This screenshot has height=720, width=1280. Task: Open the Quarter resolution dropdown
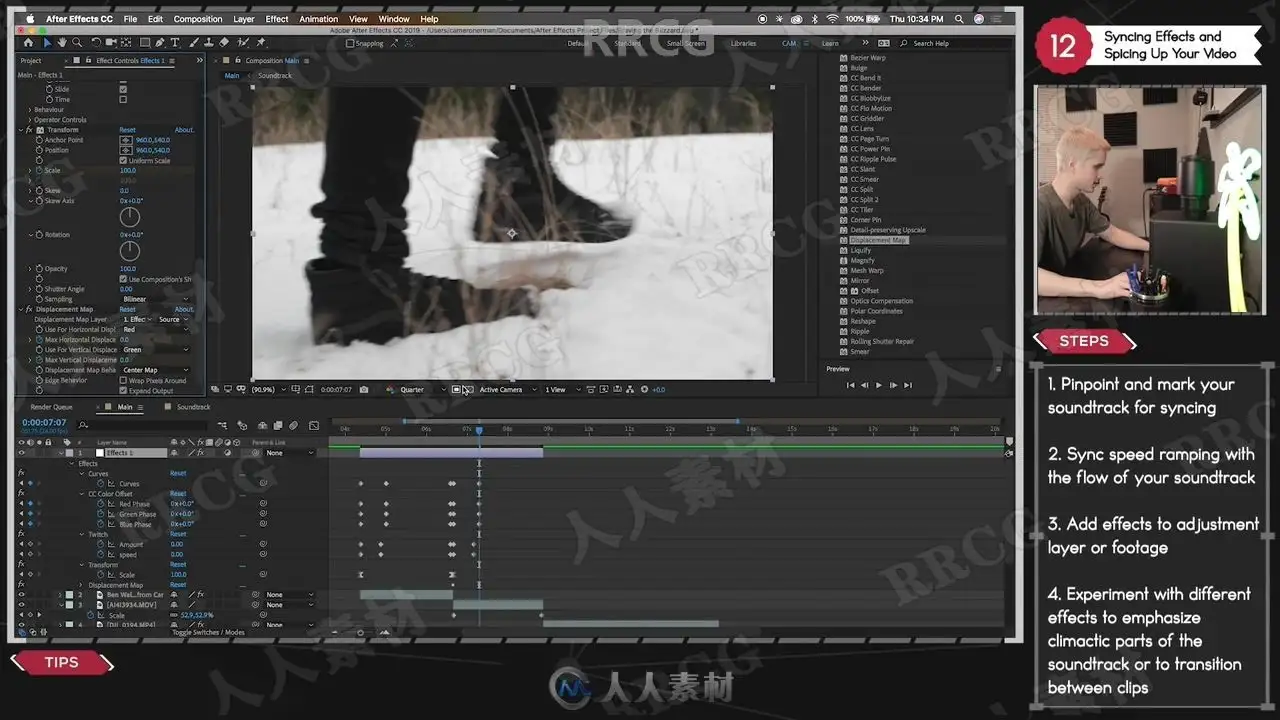coord(423,389)
